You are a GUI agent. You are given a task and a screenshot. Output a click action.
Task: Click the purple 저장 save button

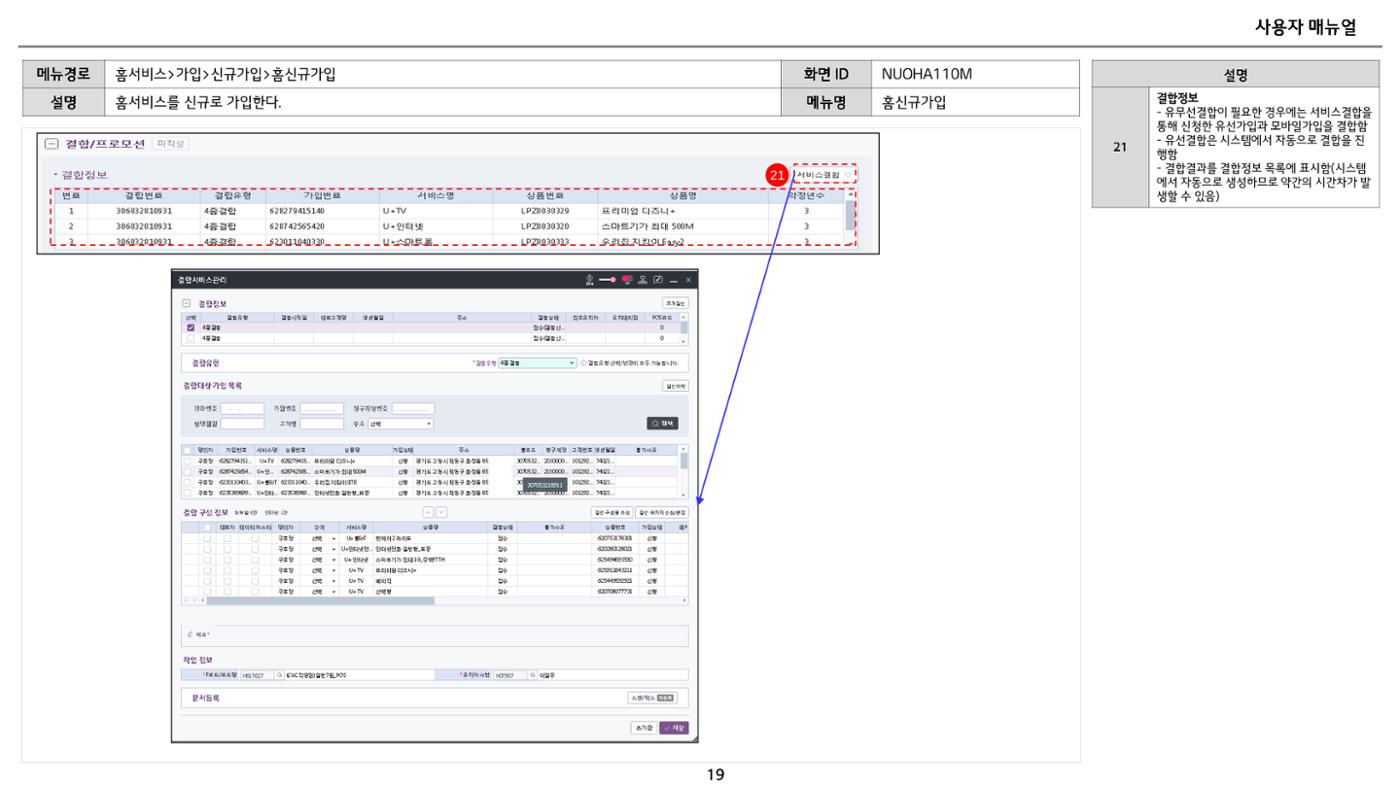pyautogui.click(x=674, y=728)
